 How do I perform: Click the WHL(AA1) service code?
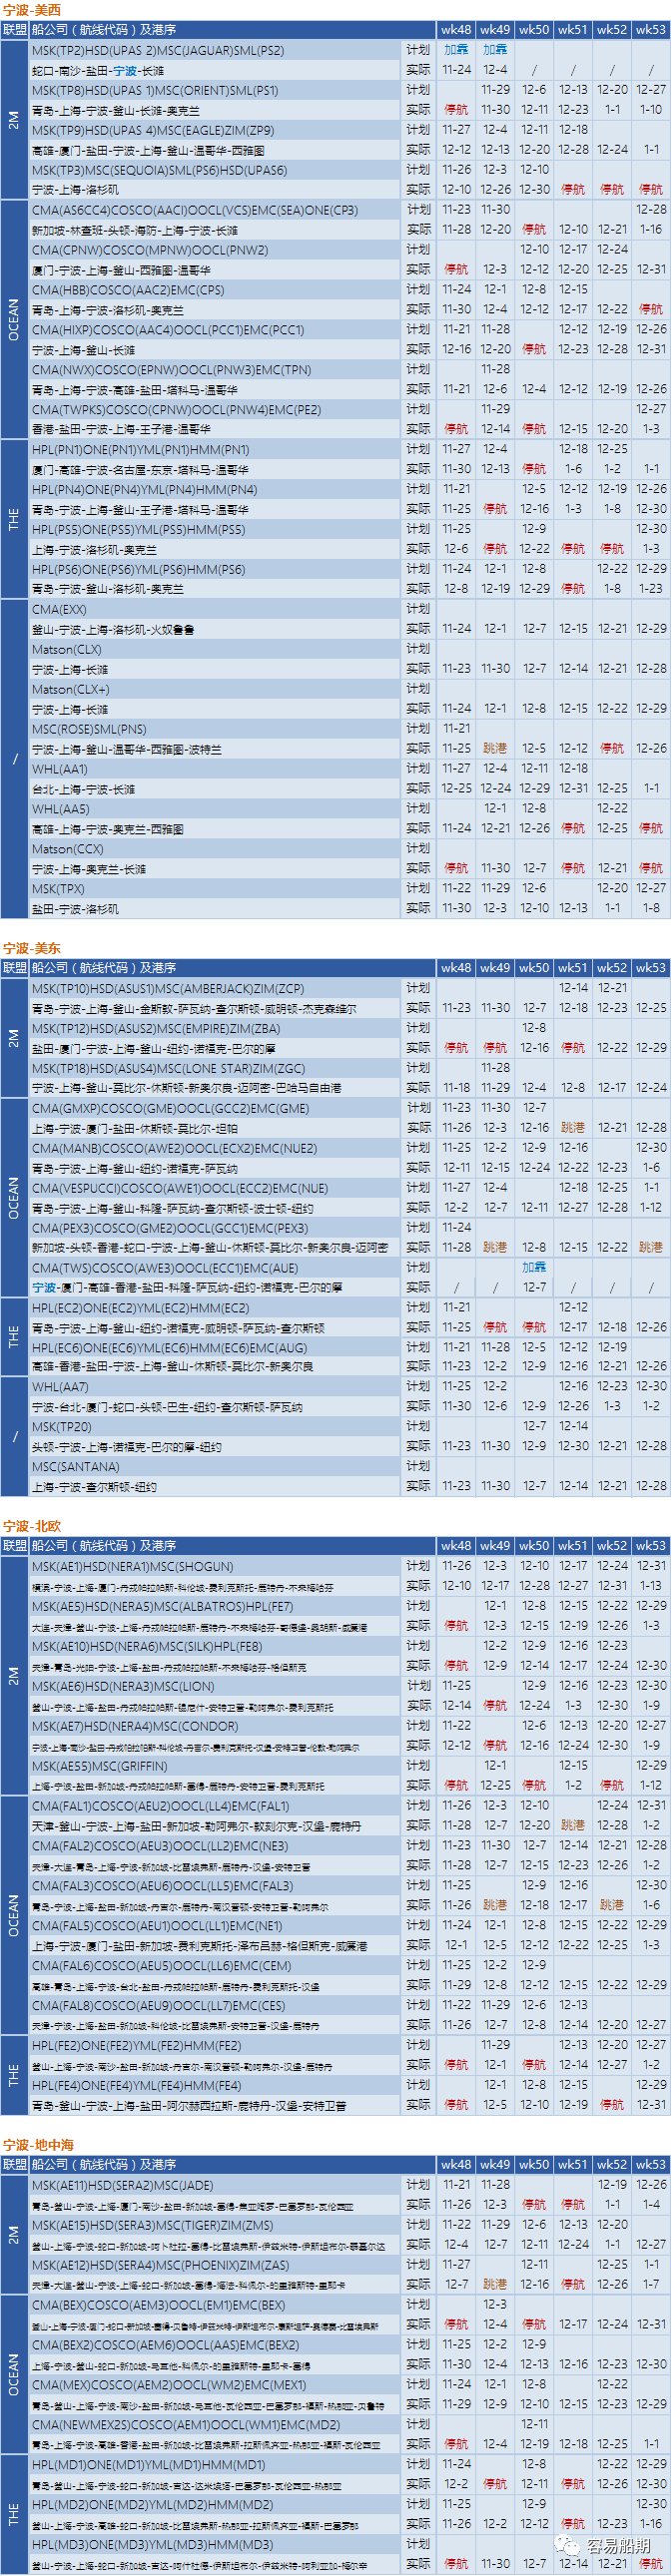click(x=60, y=769)
